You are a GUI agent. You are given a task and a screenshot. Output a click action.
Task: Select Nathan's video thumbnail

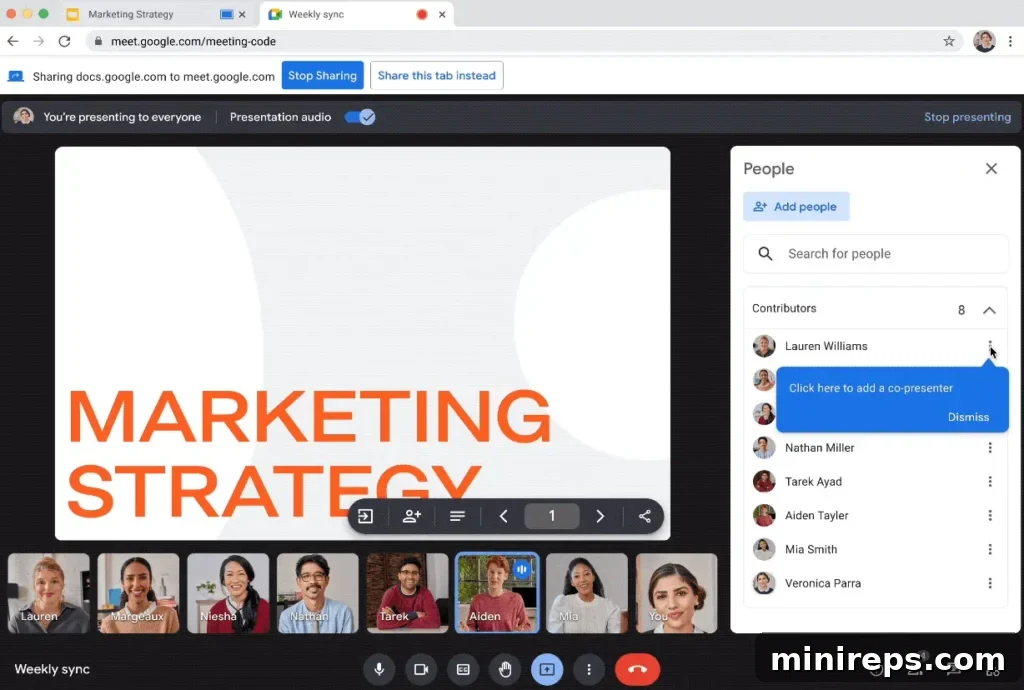pos(317,593)
